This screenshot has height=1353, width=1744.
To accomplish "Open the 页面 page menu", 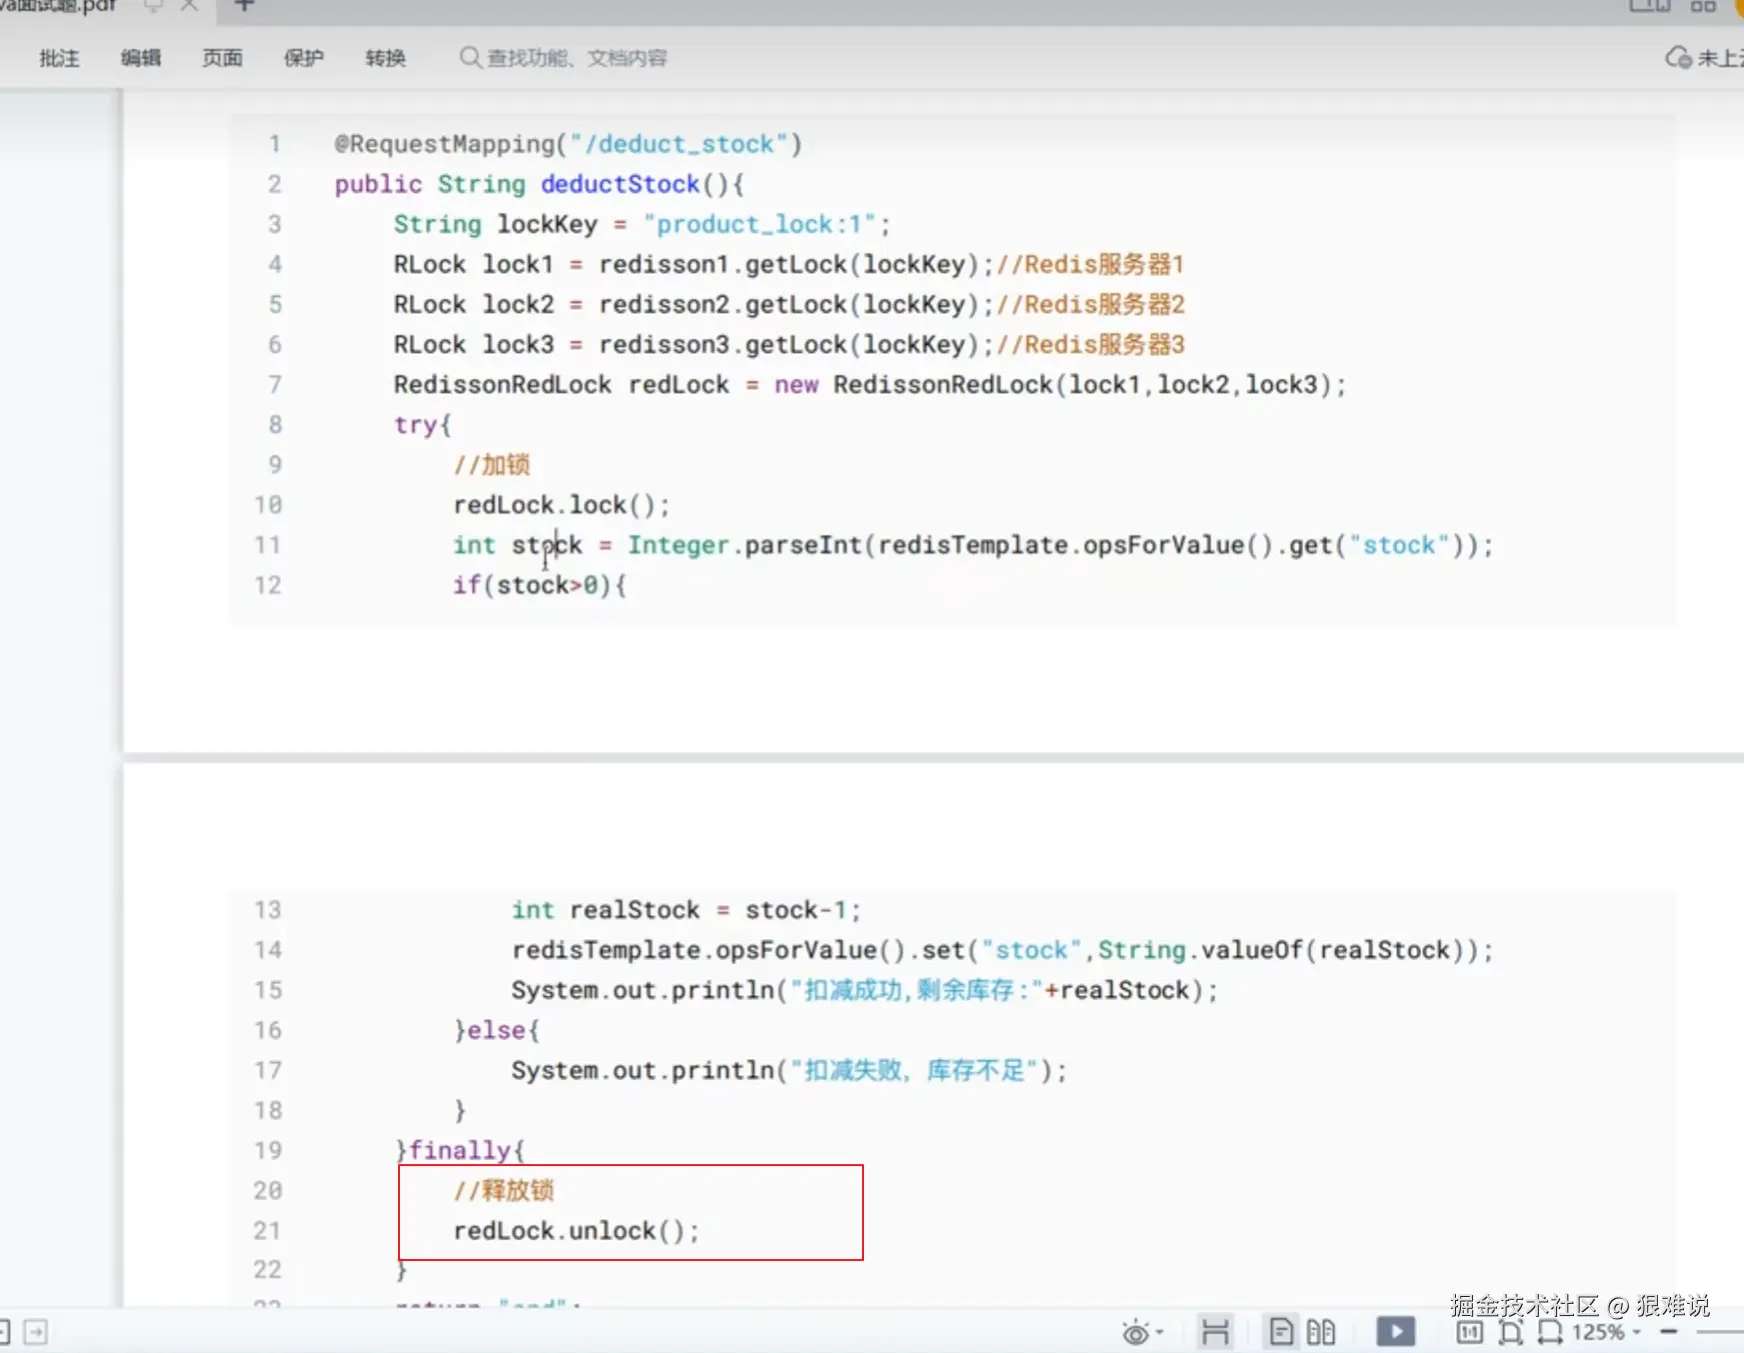I will pos(222,58).
